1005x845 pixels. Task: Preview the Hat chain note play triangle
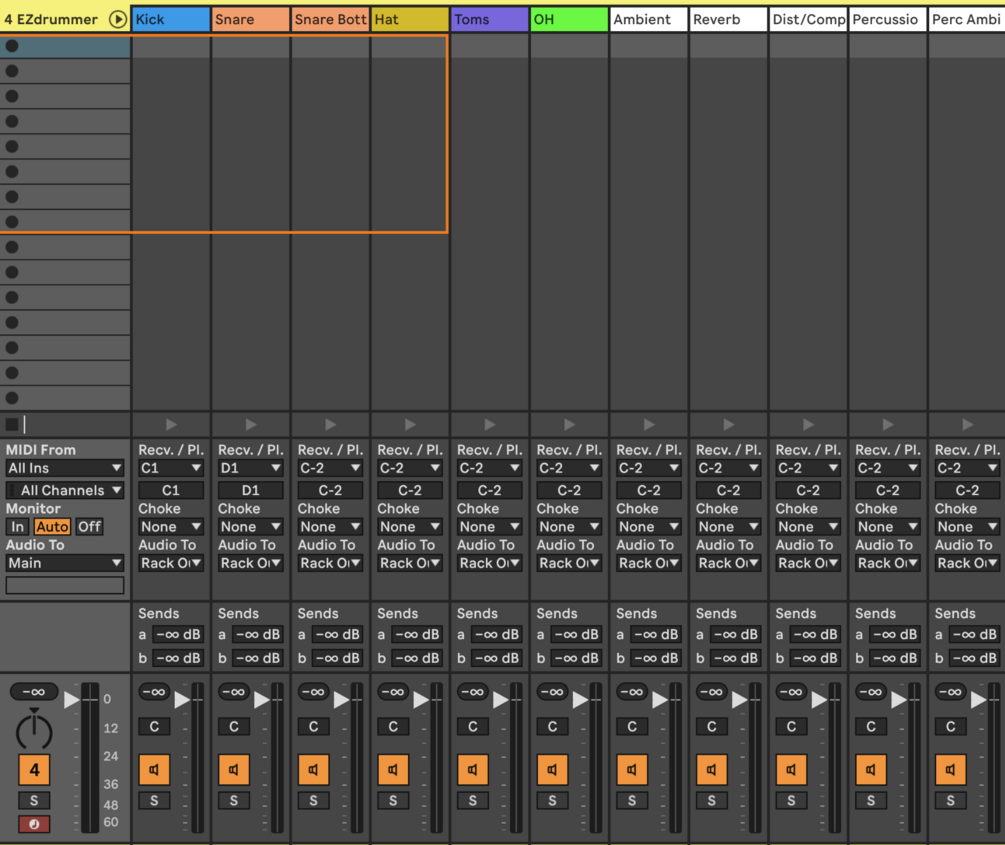click(x=410, y=424)
